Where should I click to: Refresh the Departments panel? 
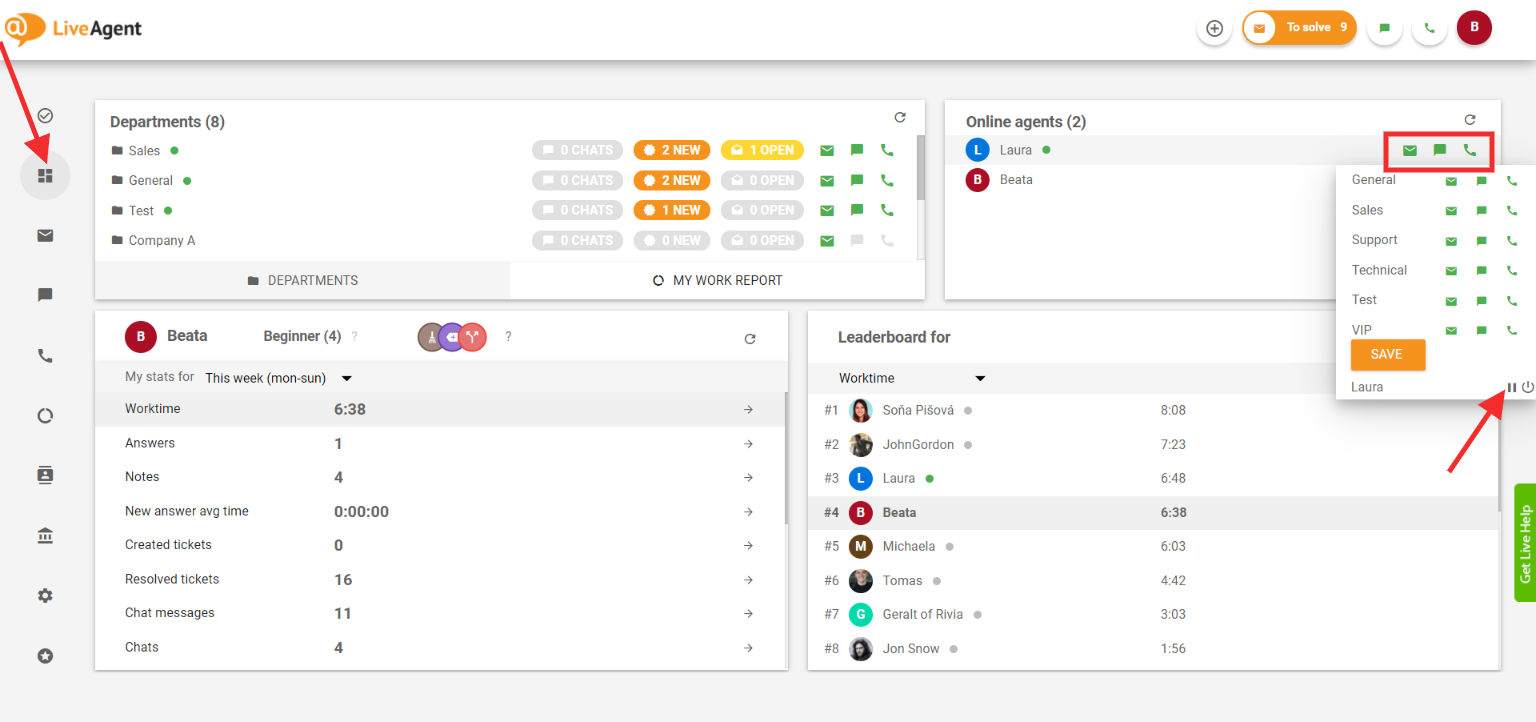pyautogui.click(x=900, y=118)
